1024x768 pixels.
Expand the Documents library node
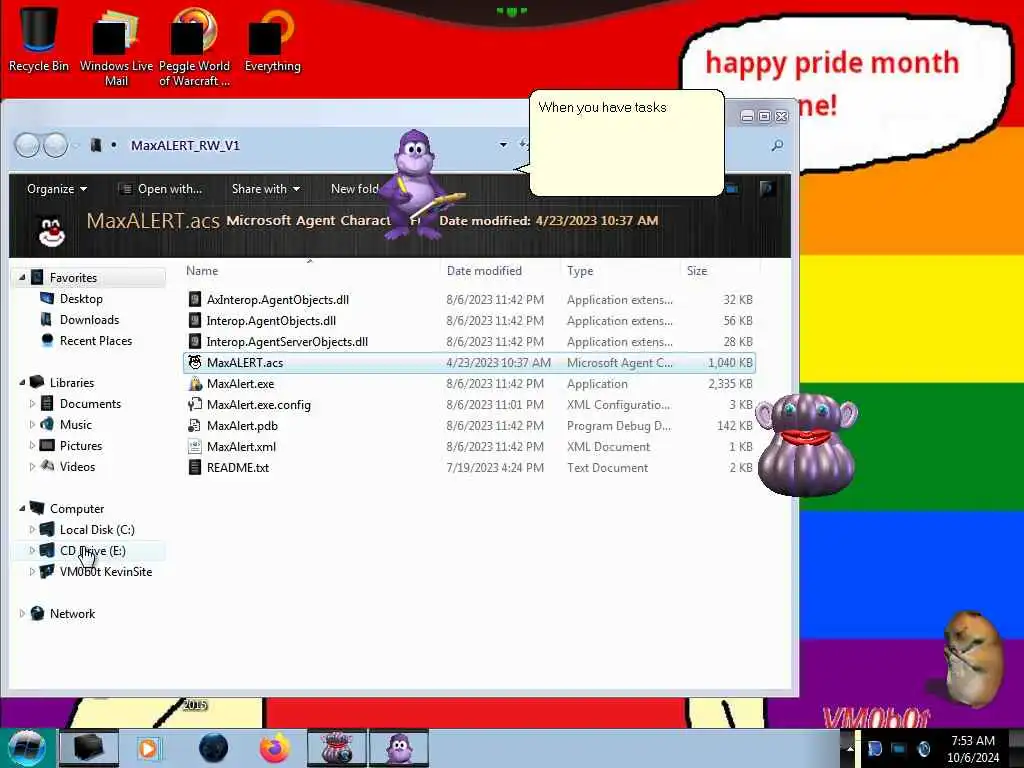click(x=32, y=404)
